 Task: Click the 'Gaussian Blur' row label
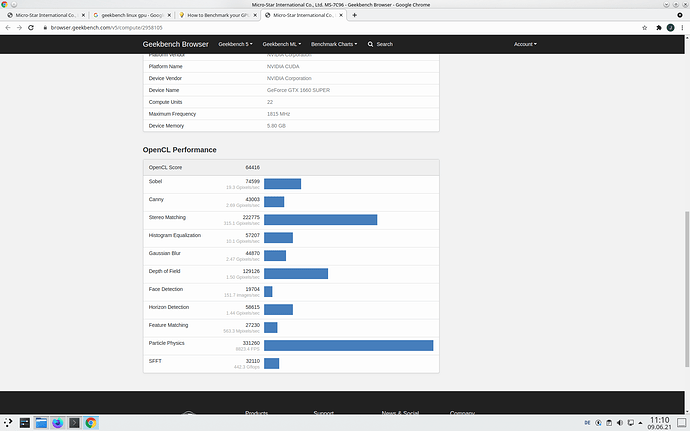click(165, 253)
